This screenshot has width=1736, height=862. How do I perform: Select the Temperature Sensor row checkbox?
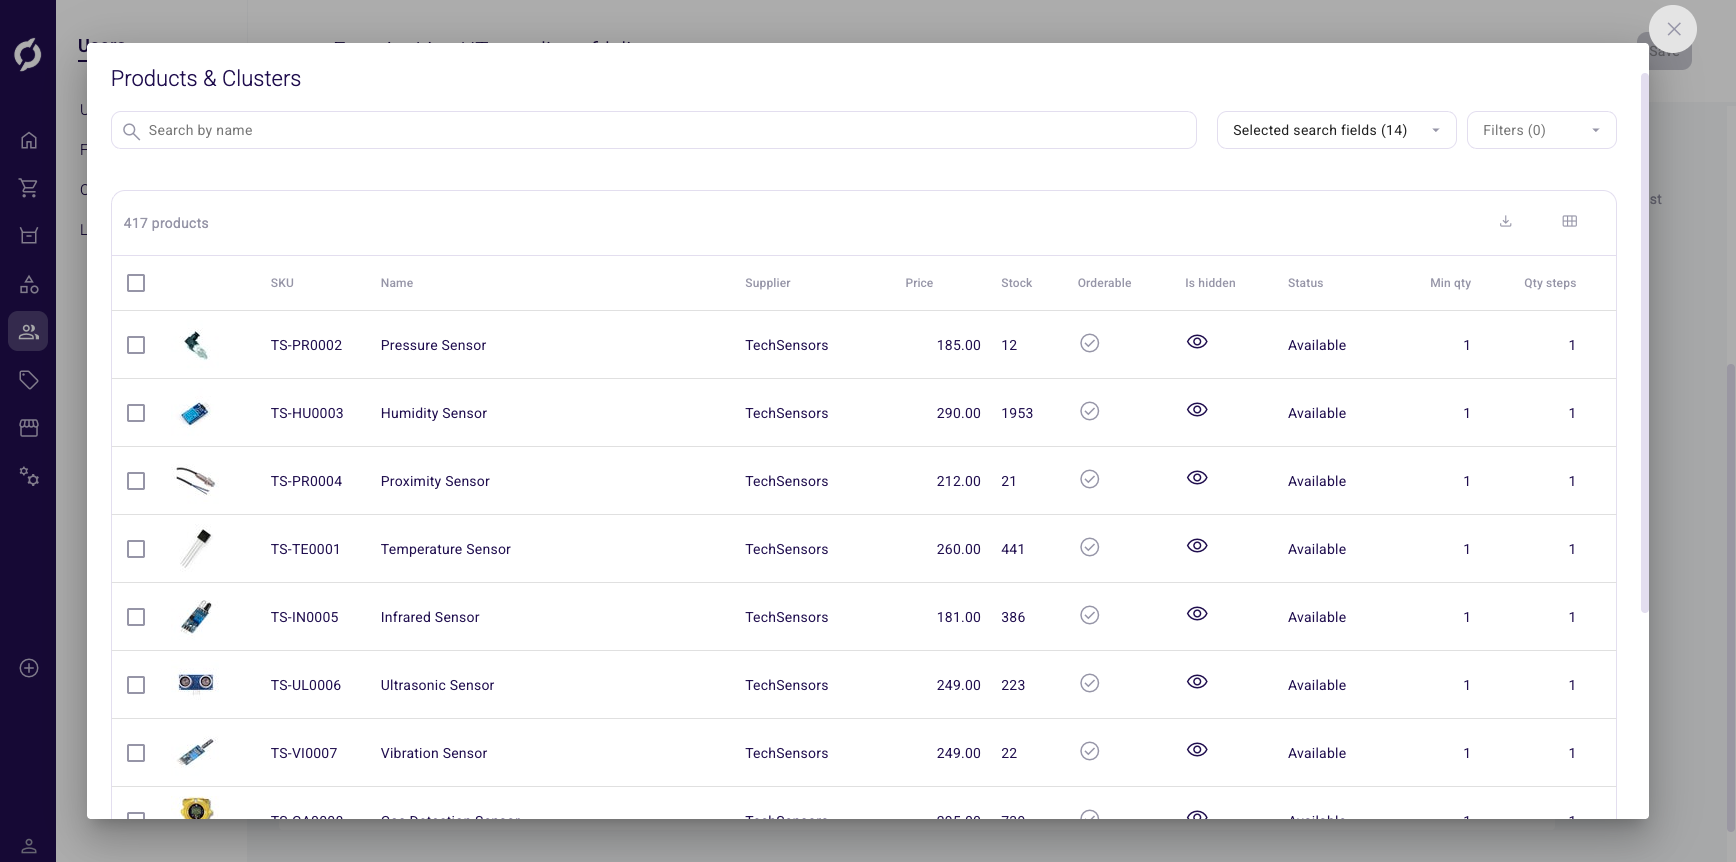[136, 549]
